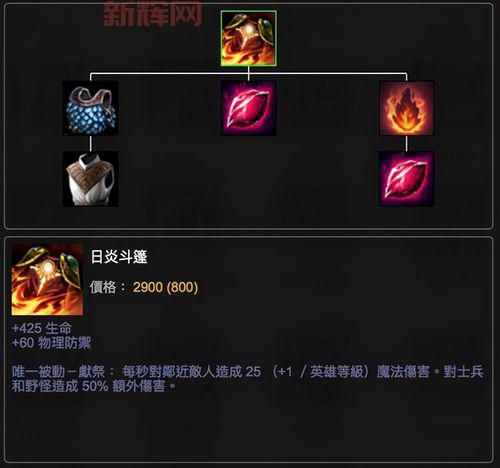Image resolution: width=500 pixels, height=468 pixels.
Task: Click the 魔法傷害 words in the description
Action: point(403,372)
